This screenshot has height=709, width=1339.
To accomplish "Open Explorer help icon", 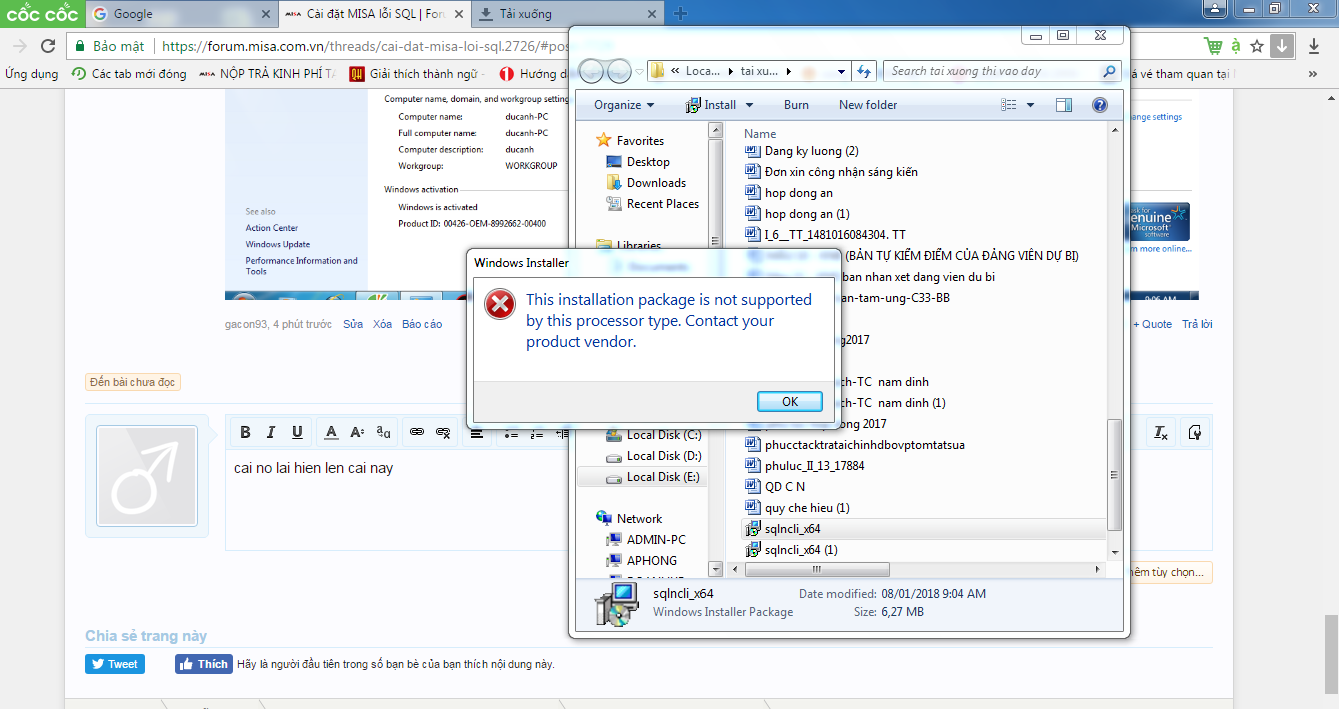I will (x=1100, y=105).
